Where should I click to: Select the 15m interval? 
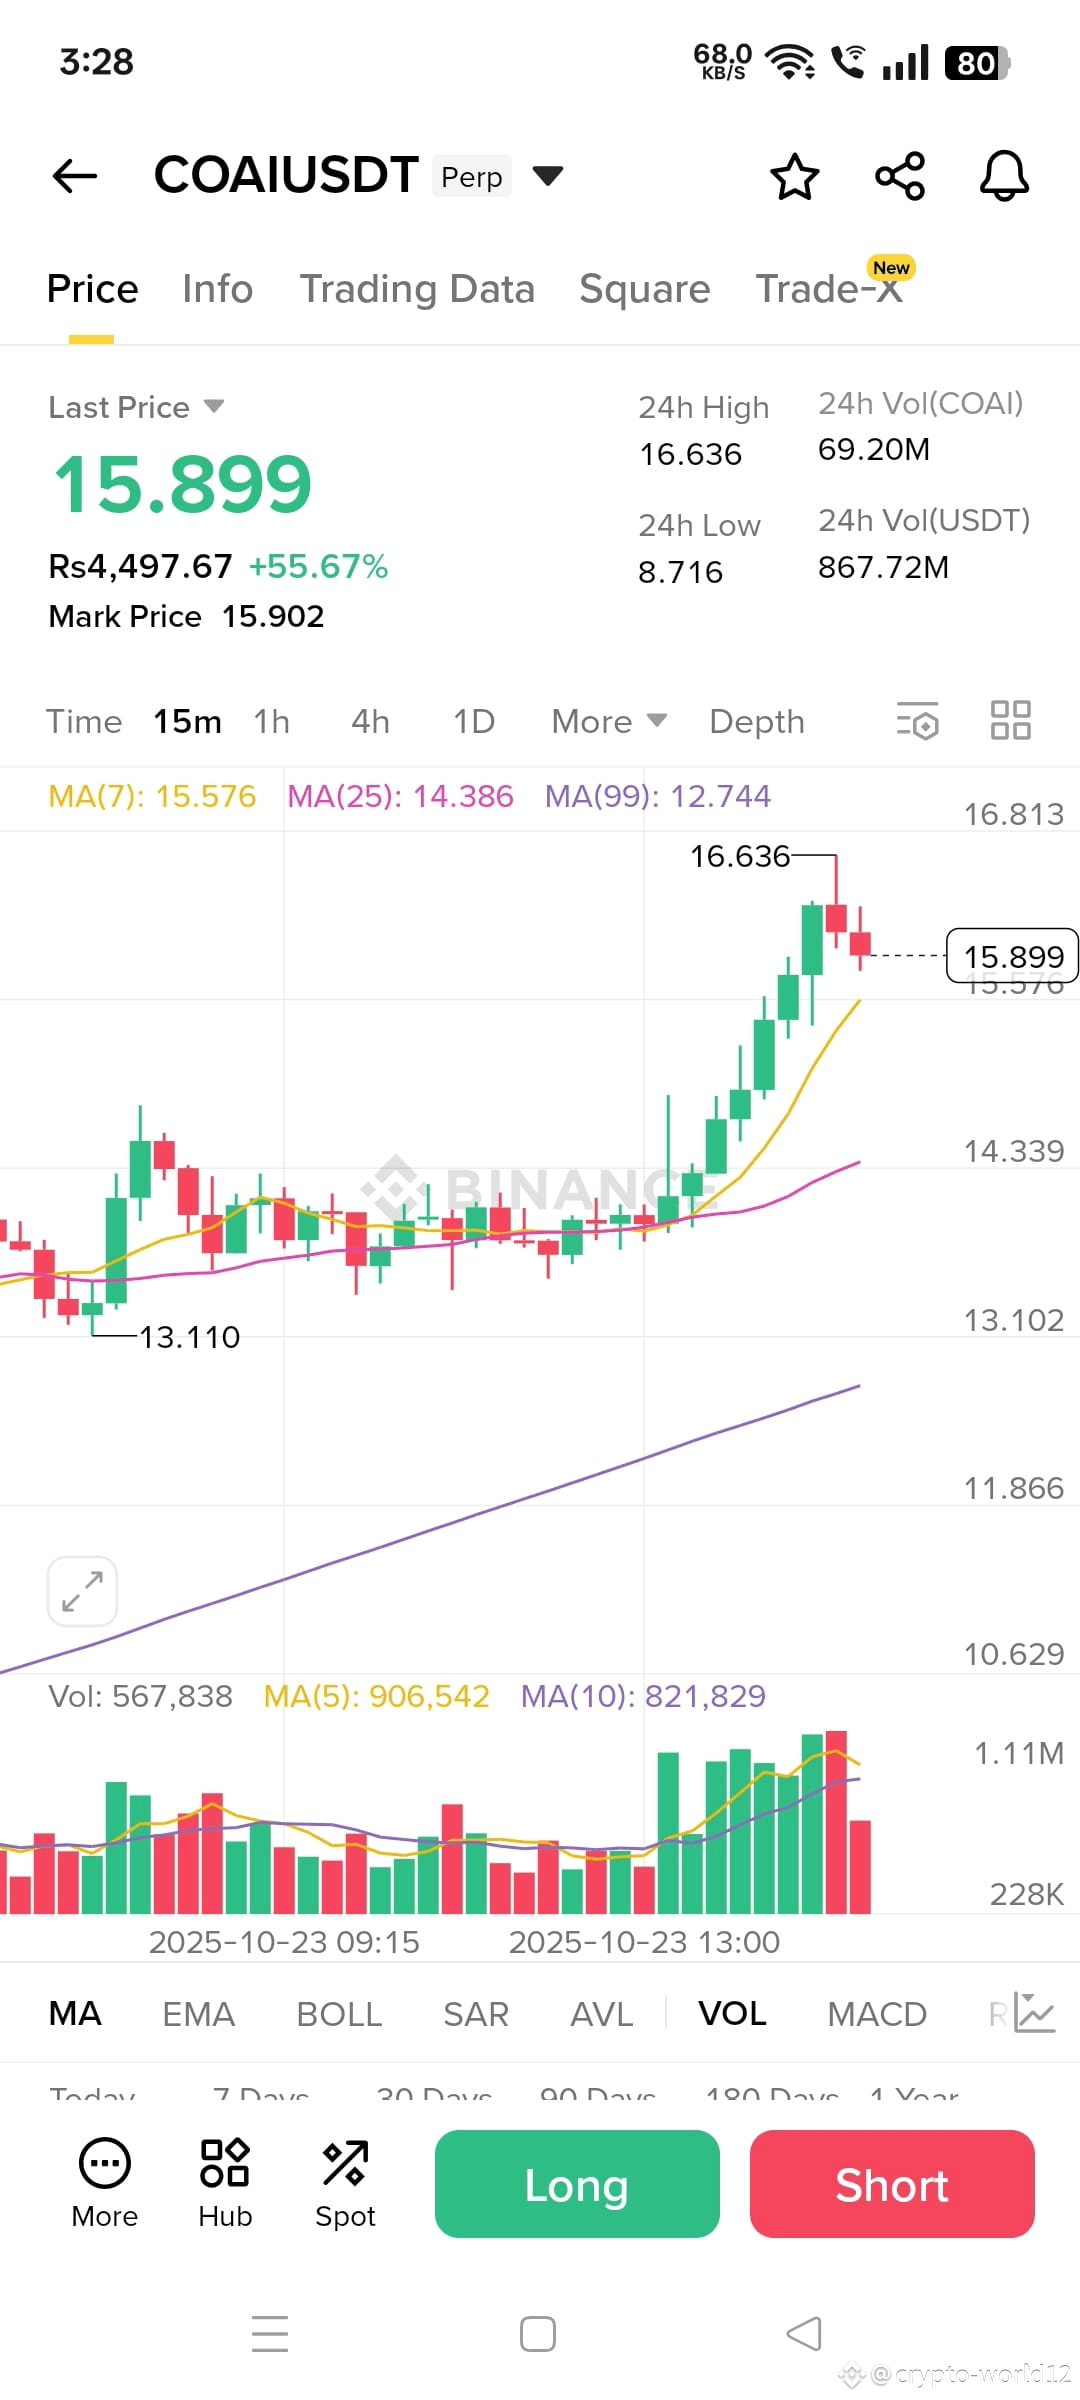click(187, 721)
